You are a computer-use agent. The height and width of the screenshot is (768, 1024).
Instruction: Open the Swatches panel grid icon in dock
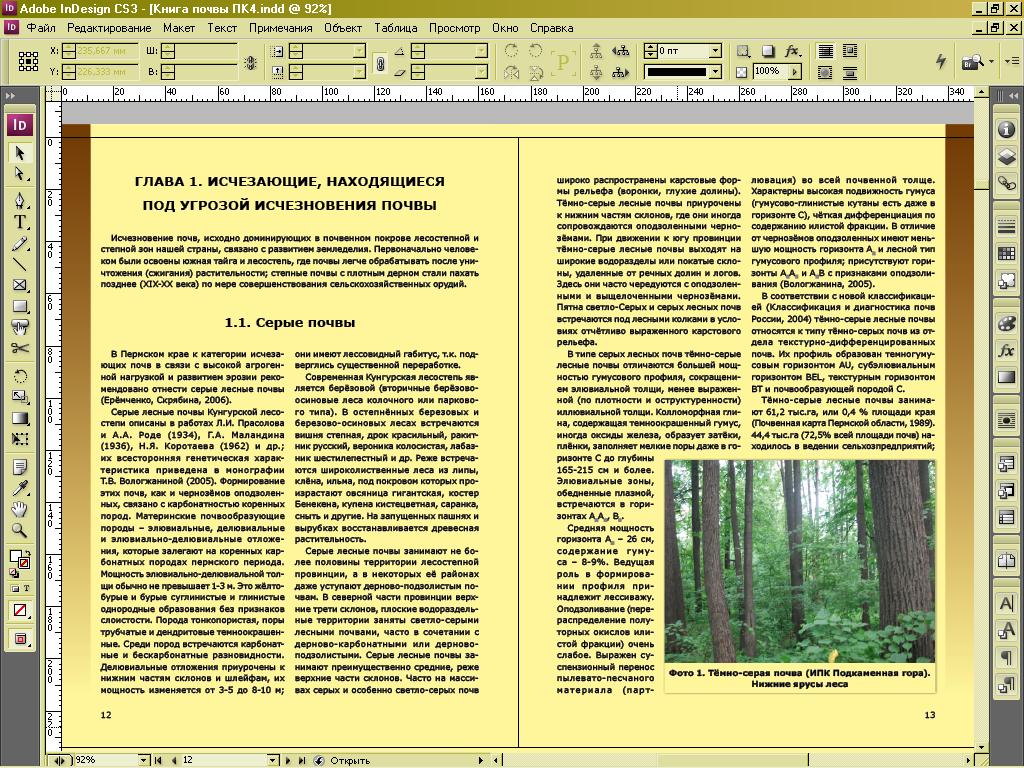coord(1006,253)
